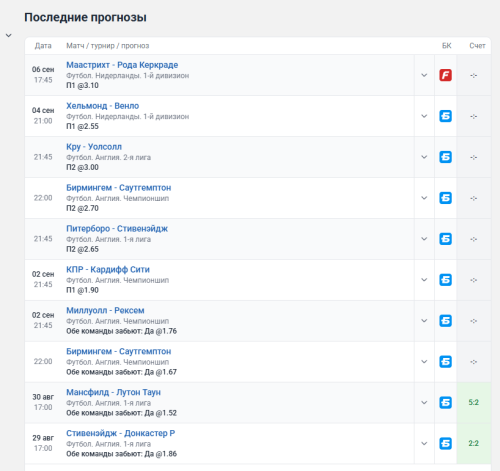The height and width of the screenshot is (471, 500).
Task: Expand the Мансфилд - Лутон Таун forecast
Action: (424, 403)
